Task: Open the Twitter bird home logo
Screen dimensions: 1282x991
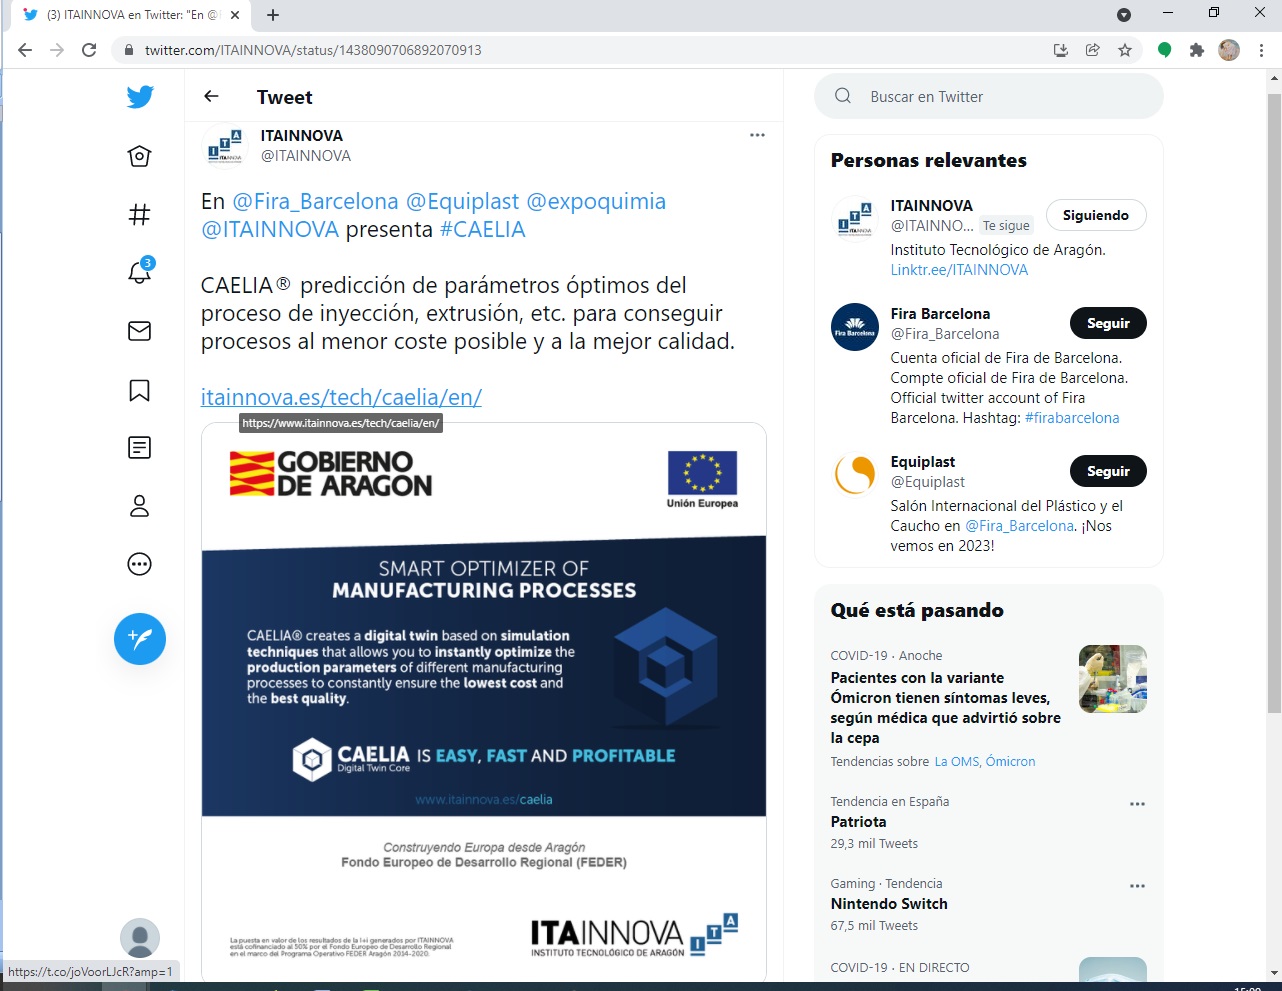Action: pyautogui.click(x=140, y=97)
